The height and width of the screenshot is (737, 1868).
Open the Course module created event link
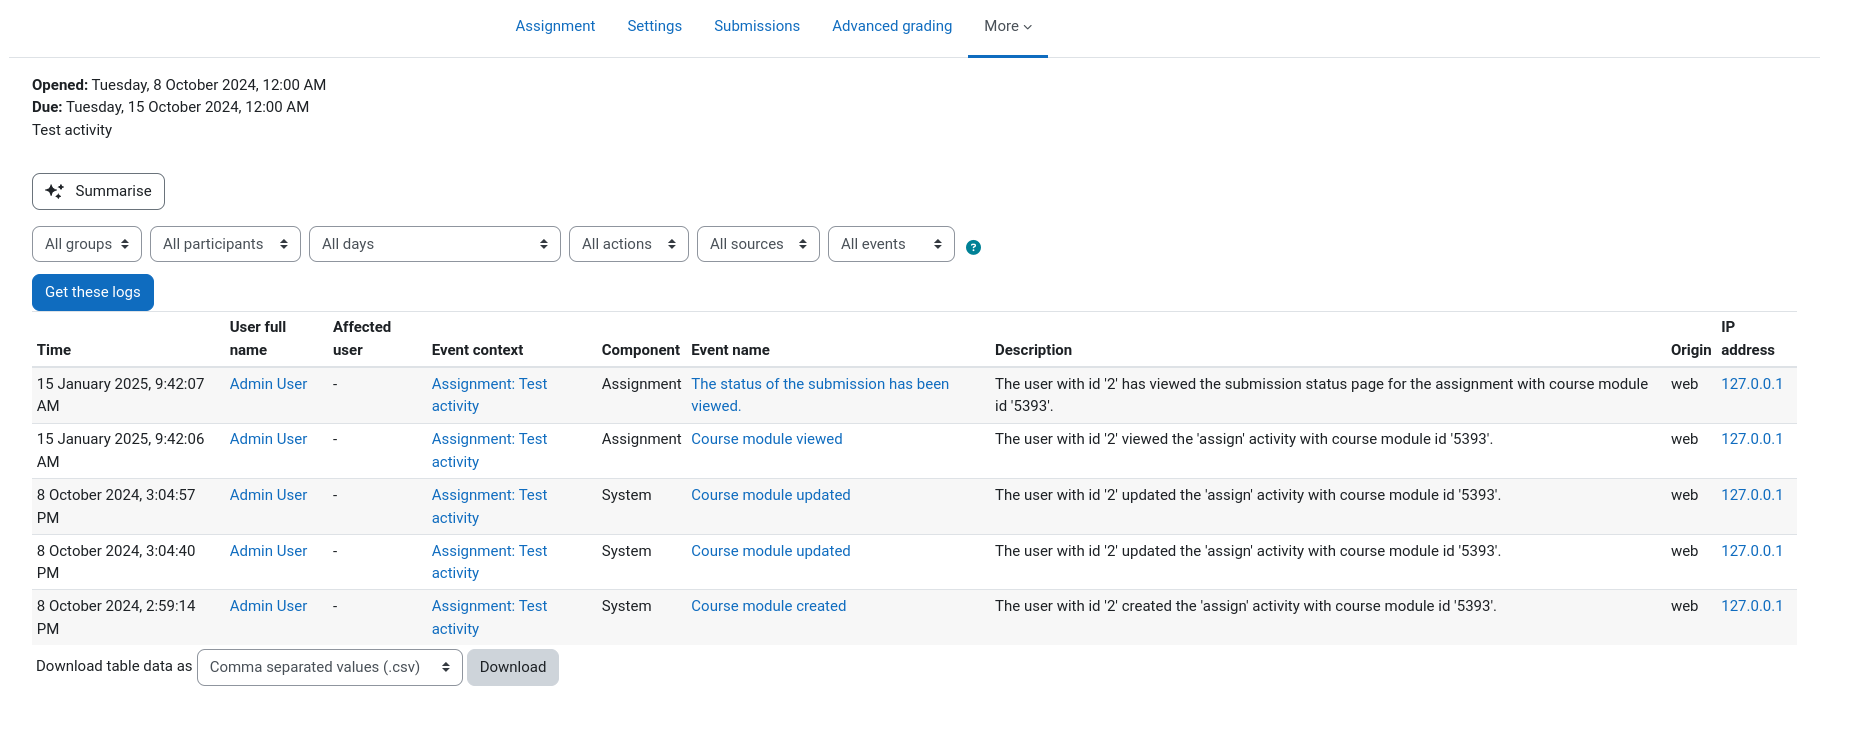[769, 606]
